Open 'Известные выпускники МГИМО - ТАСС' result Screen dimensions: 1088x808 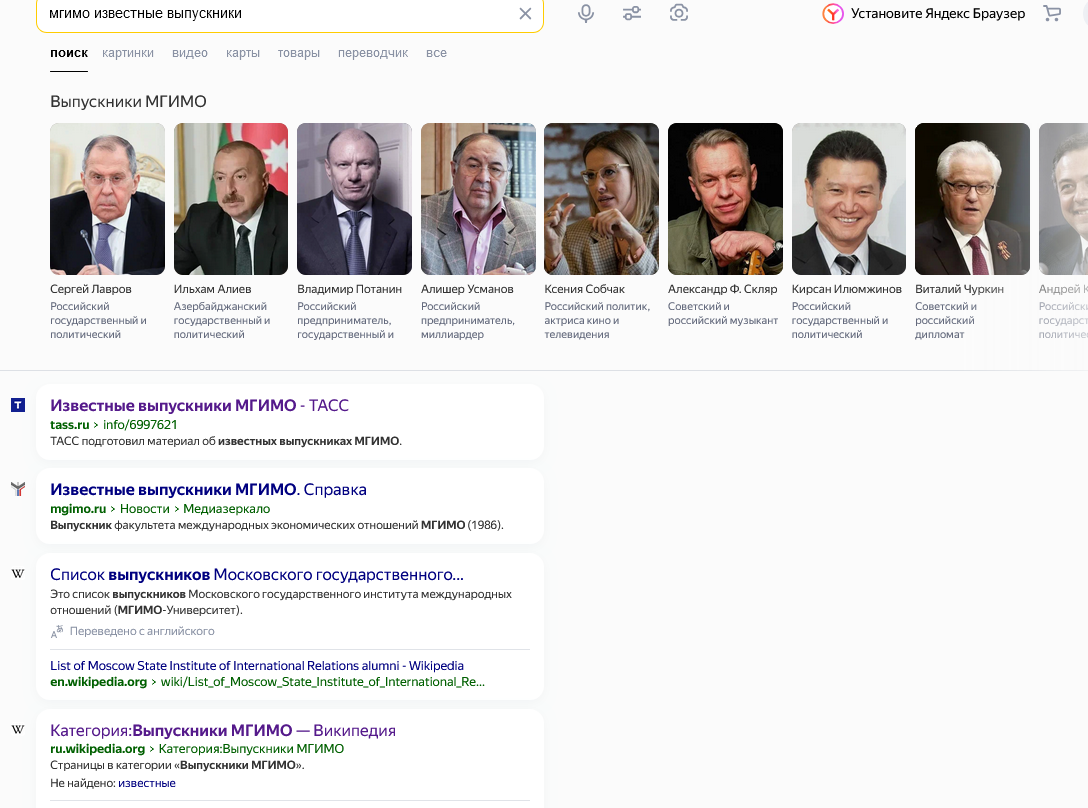coord(199,405)
